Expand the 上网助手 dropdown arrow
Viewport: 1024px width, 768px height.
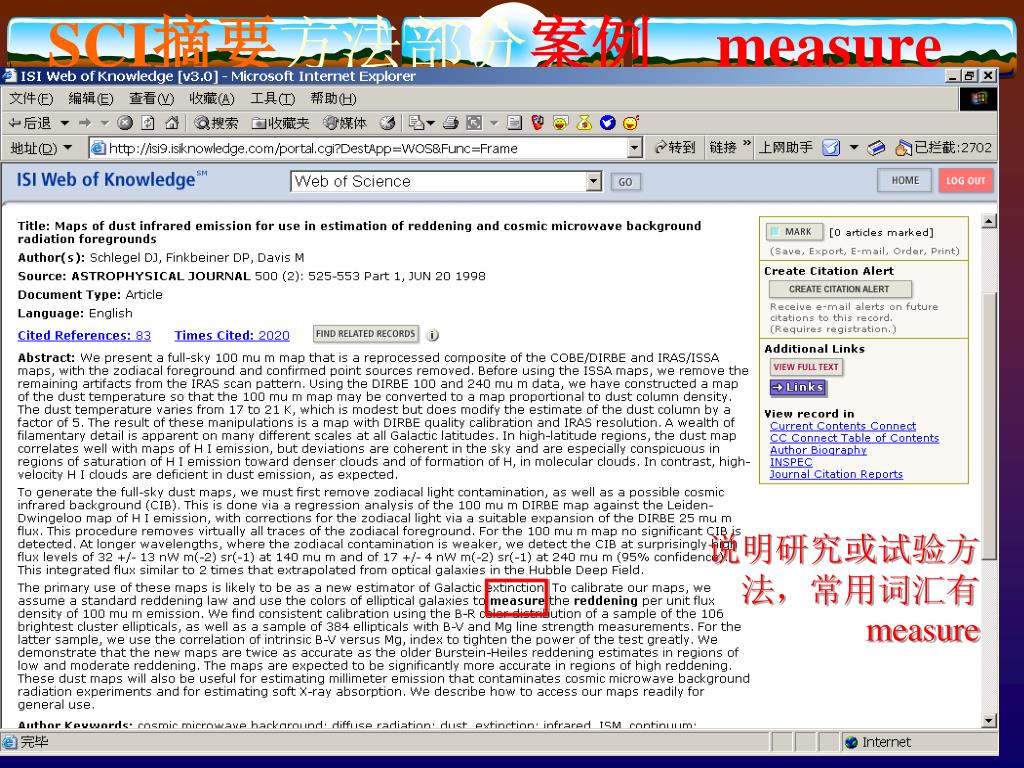pyautogui.click(x=854, y=148)
